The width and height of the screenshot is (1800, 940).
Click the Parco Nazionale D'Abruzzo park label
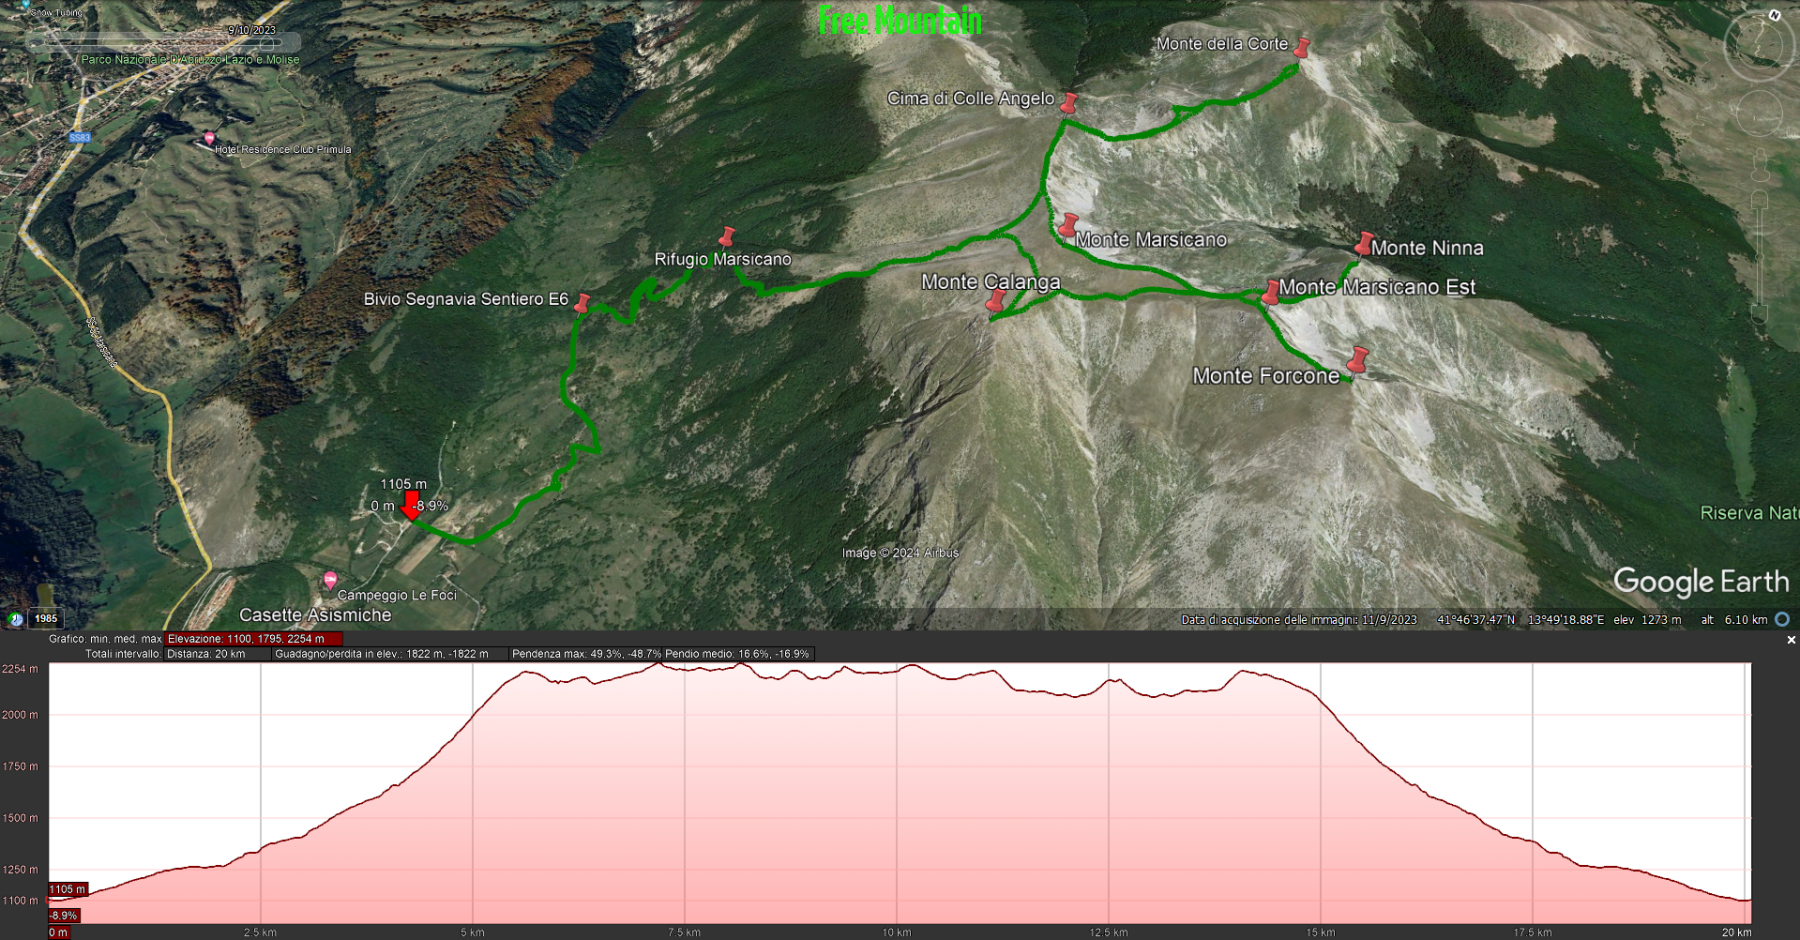(190, 59)
